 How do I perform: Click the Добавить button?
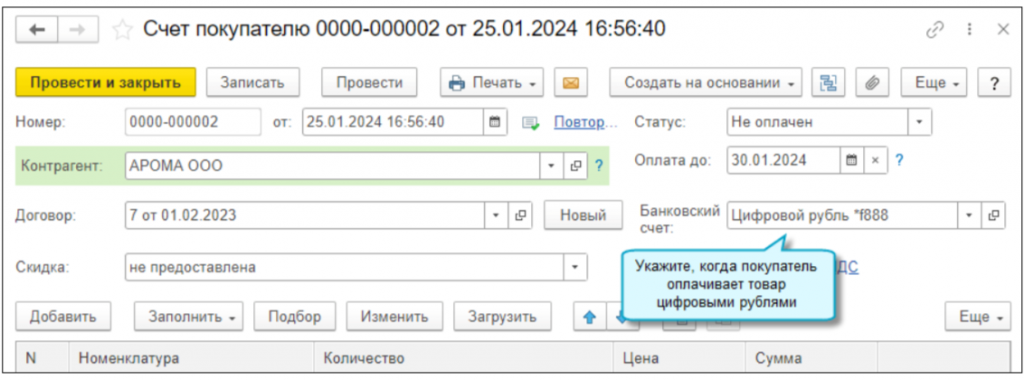[x=63, y=317]
